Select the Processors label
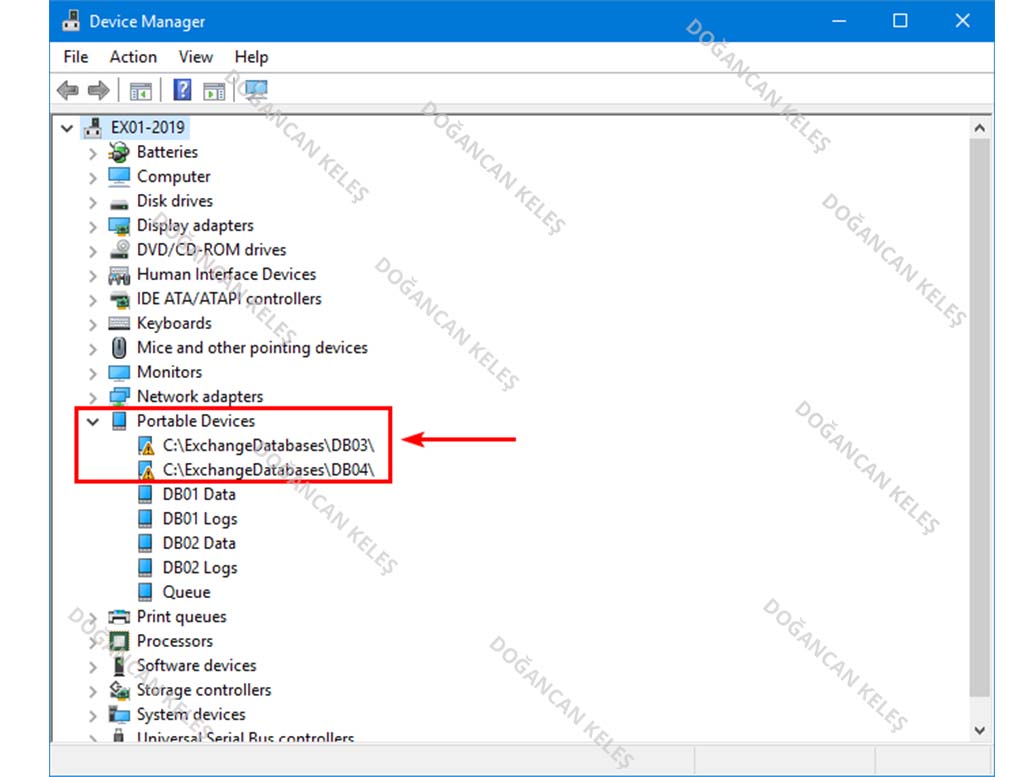Screen dimensions: 1024x777 175,641
